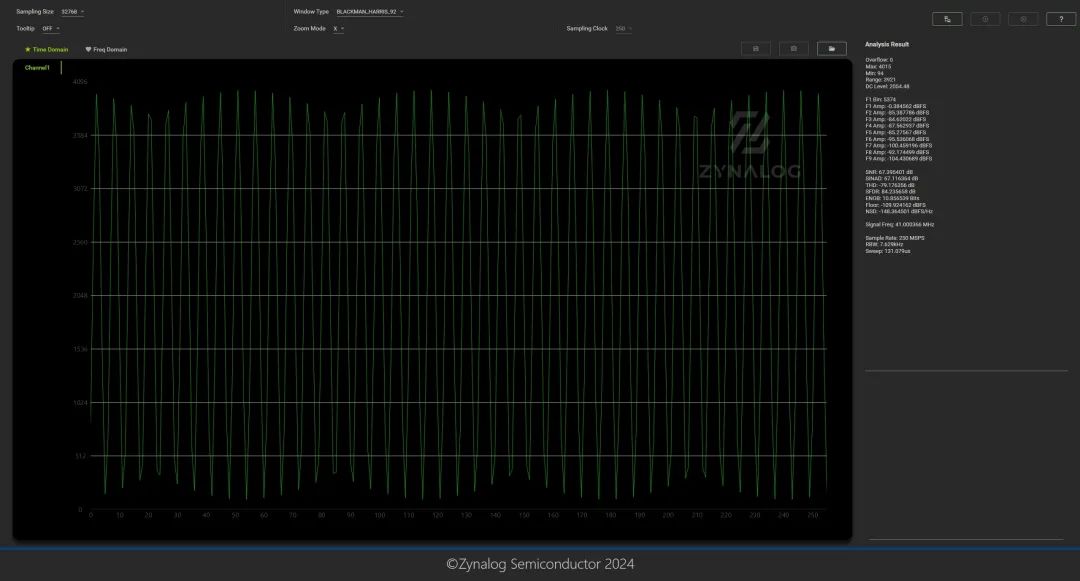The width and height of the screenshot is (1080, 581).
Task: Click the save waveform disk icon
Action: (755, 48)
